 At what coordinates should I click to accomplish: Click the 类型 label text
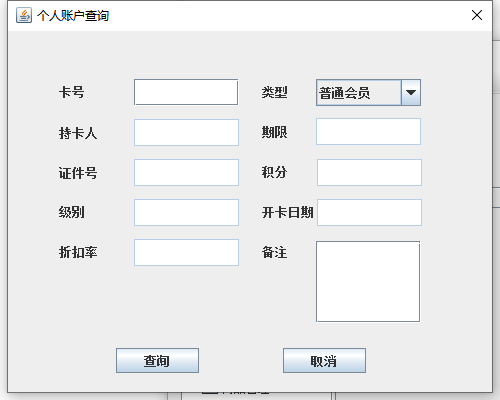[x=274, y=92]
